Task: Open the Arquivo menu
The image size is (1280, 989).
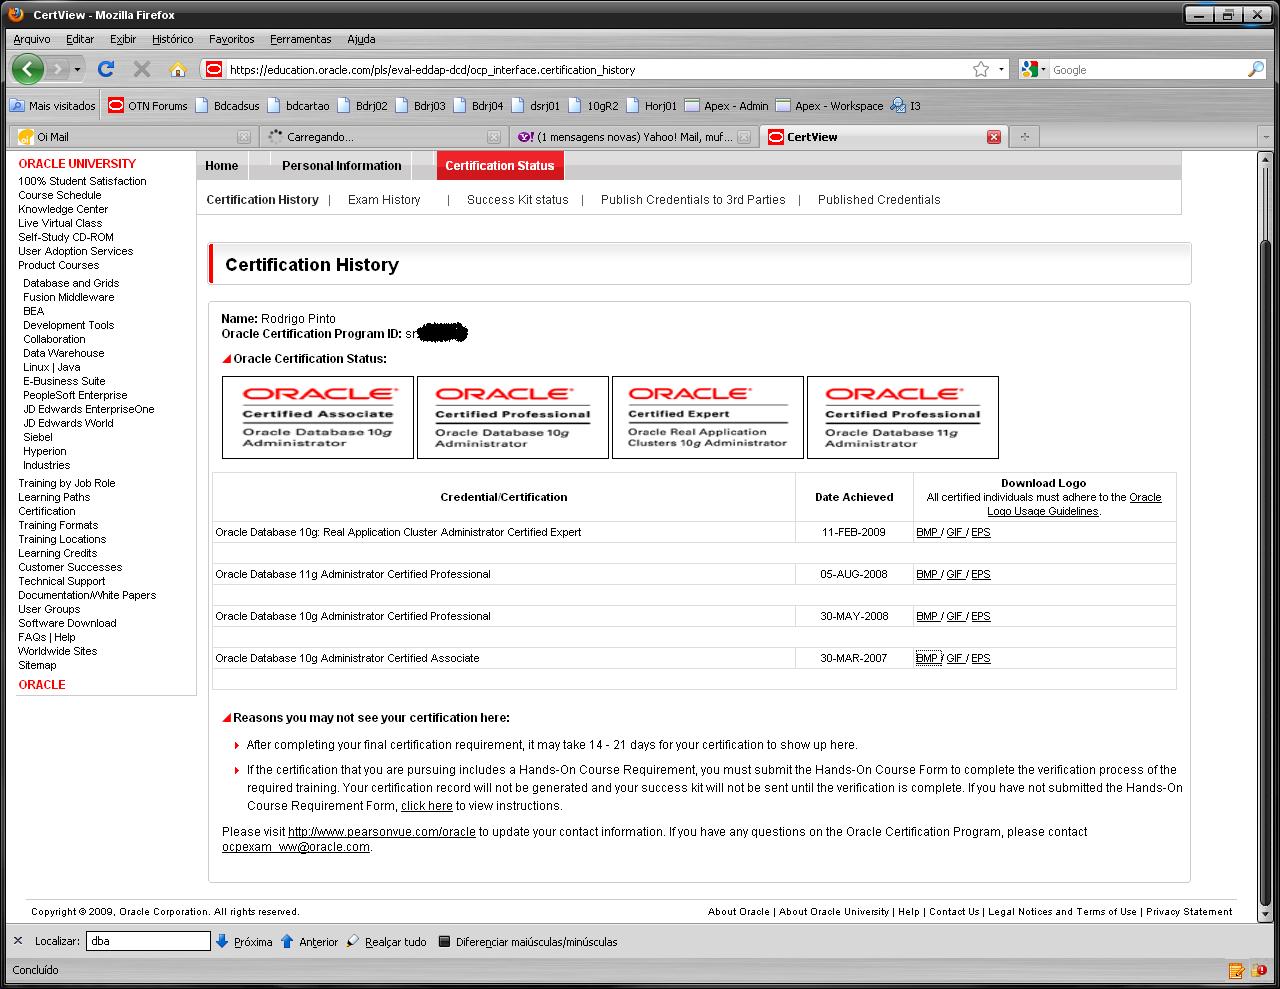Action: [x=31, y=39]
